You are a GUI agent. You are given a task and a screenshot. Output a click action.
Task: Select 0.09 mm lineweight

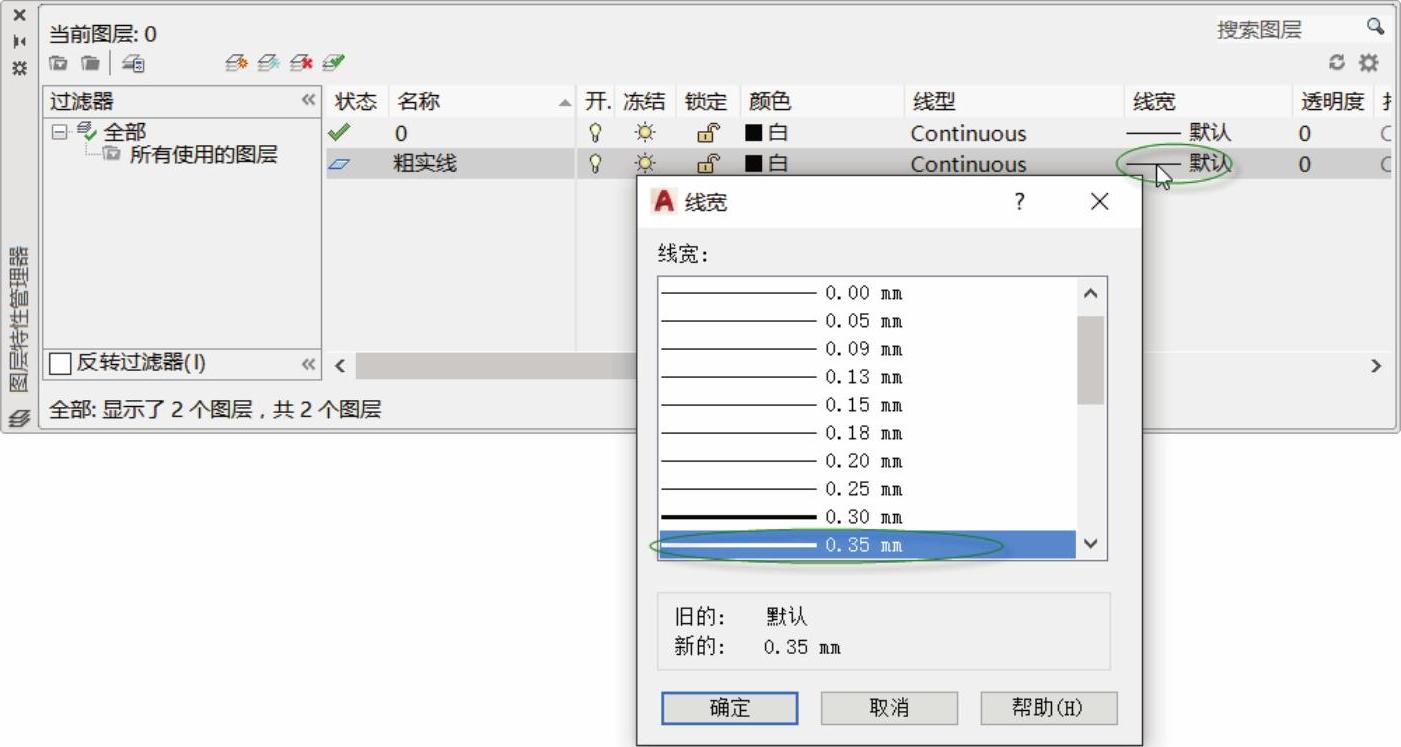(x=867, y=349)
